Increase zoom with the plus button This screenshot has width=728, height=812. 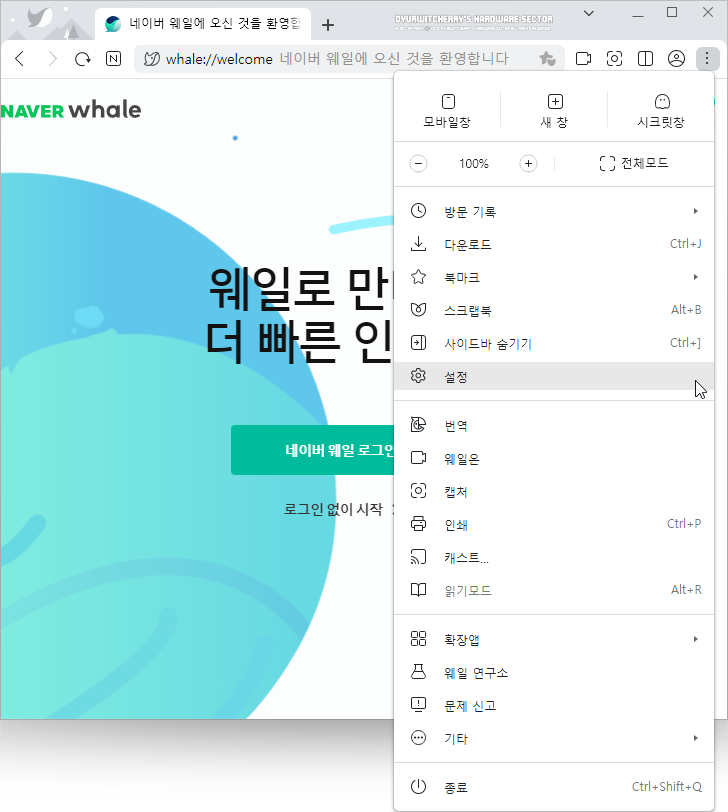pos(528,164)
